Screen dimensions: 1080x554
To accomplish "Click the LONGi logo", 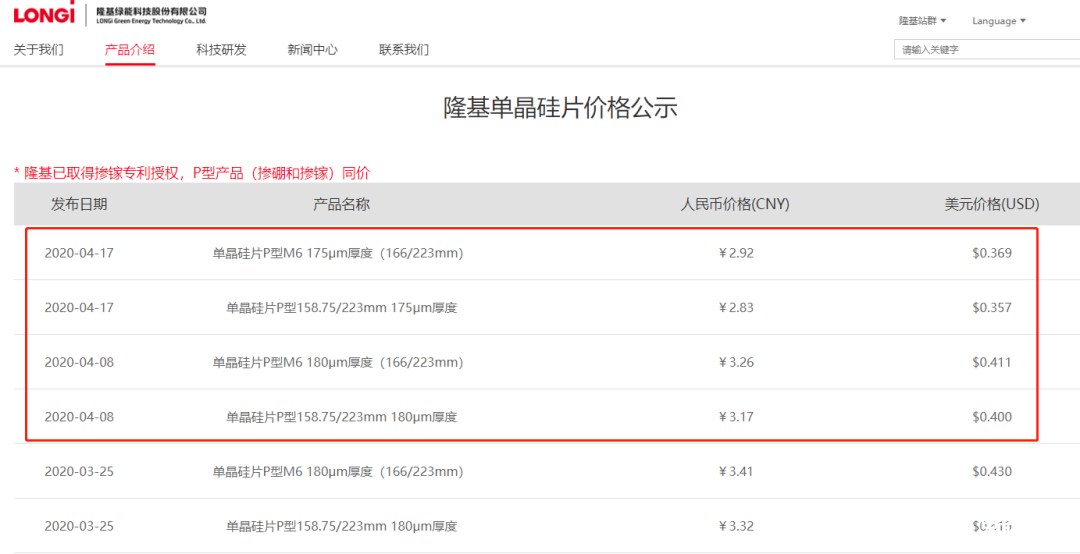I will [44, 13].
